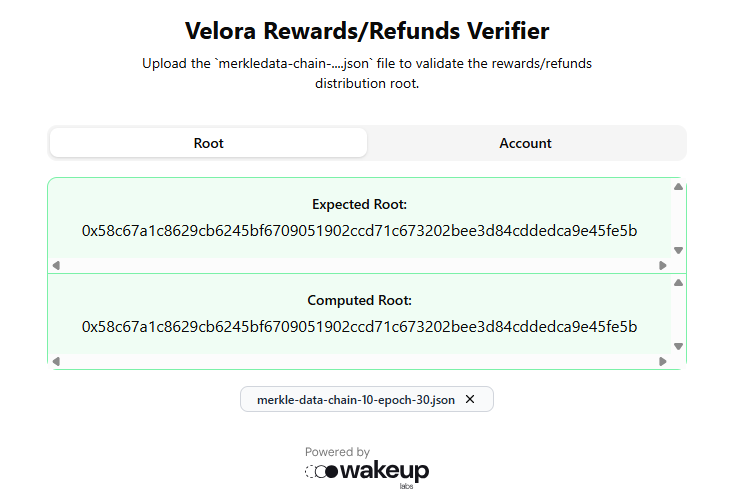Switch to the Root tab
This screenshot has height=502, width=743.
[208, 143]
